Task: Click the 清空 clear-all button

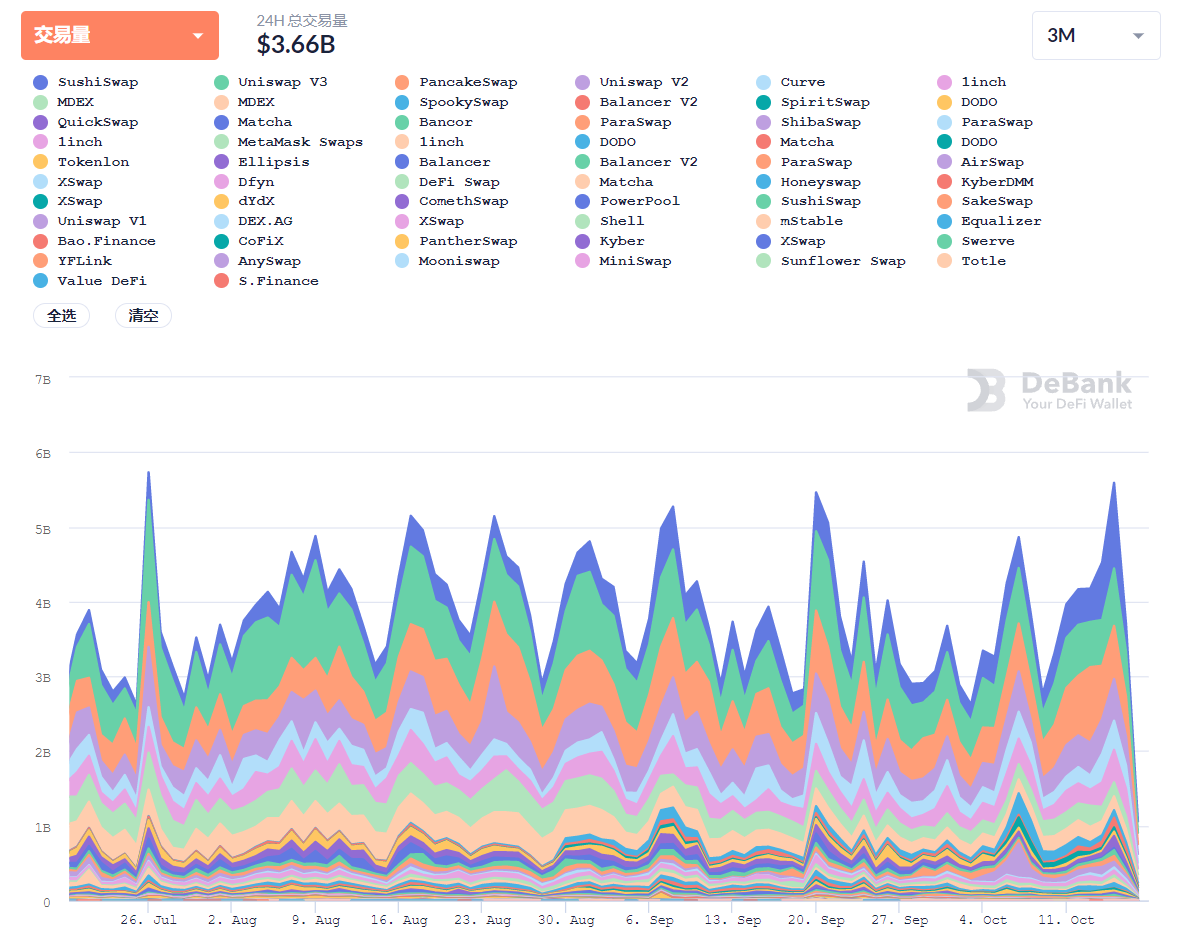Action: click(x=143, y=315)
